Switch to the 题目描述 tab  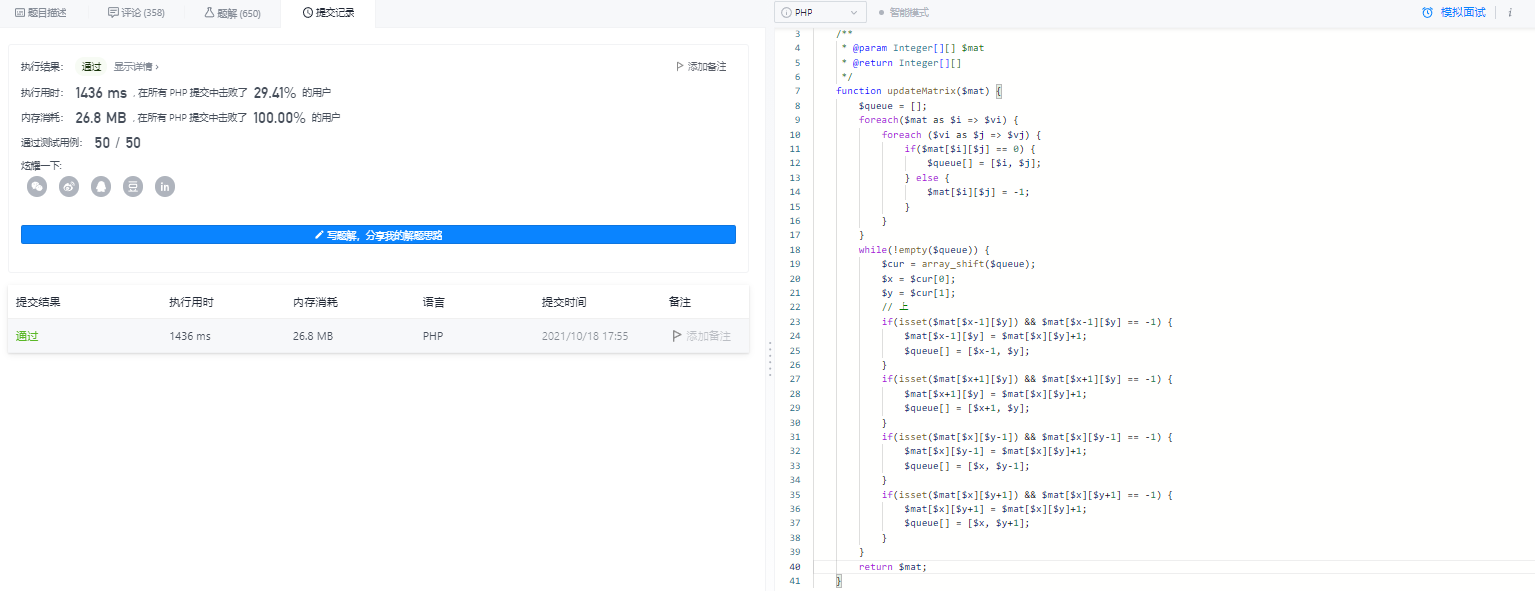[x=41, y=13]
